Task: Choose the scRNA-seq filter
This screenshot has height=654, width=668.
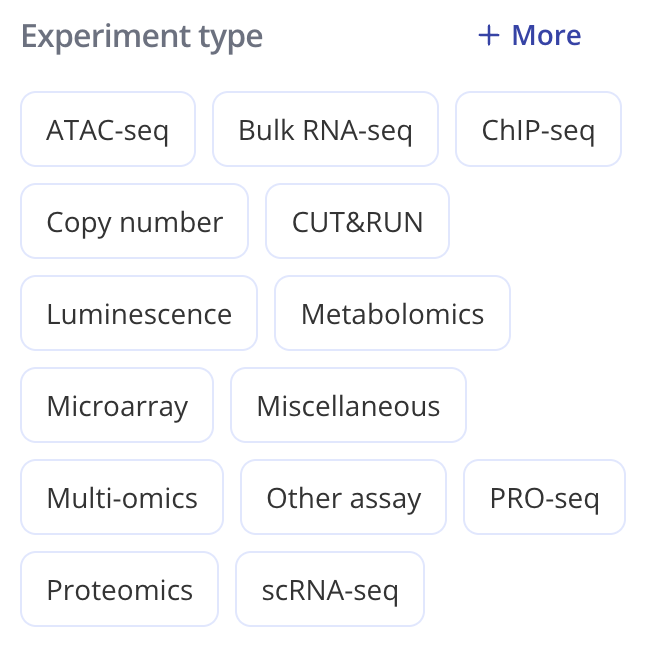Action: coord(330,590)
